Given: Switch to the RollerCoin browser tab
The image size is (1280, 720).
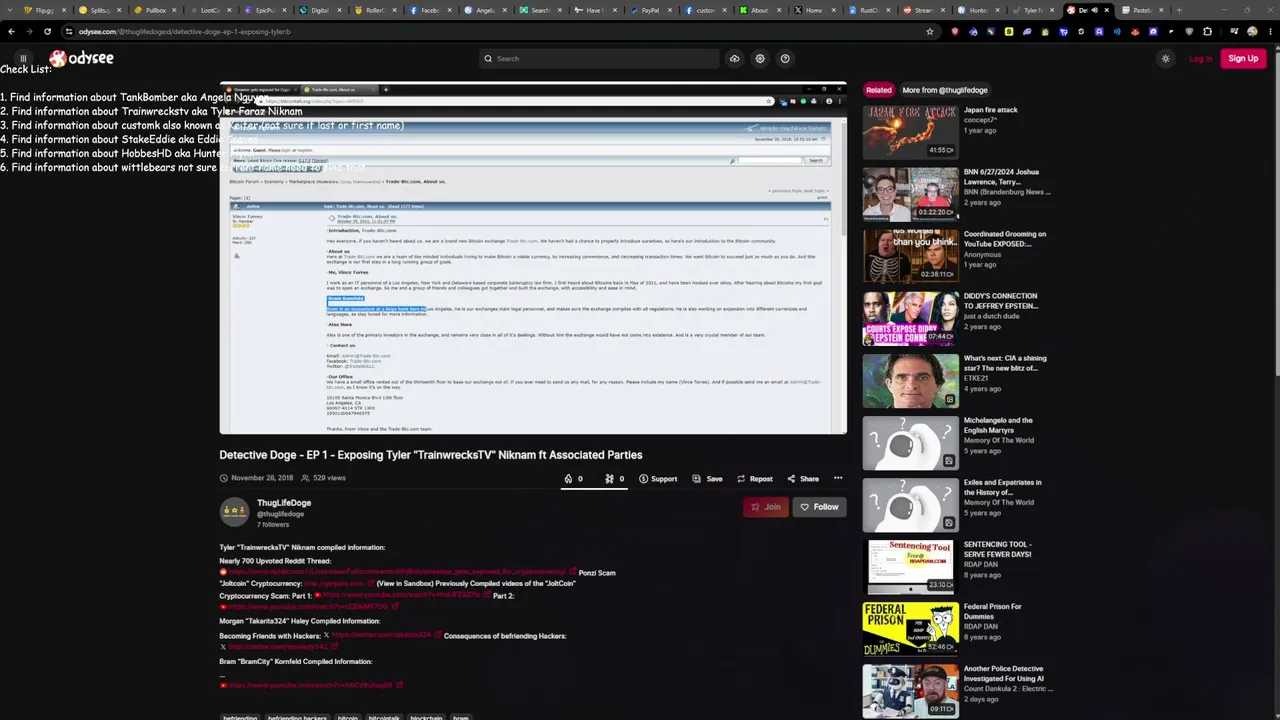Looking at the screenshot, I should pos(375,10).
